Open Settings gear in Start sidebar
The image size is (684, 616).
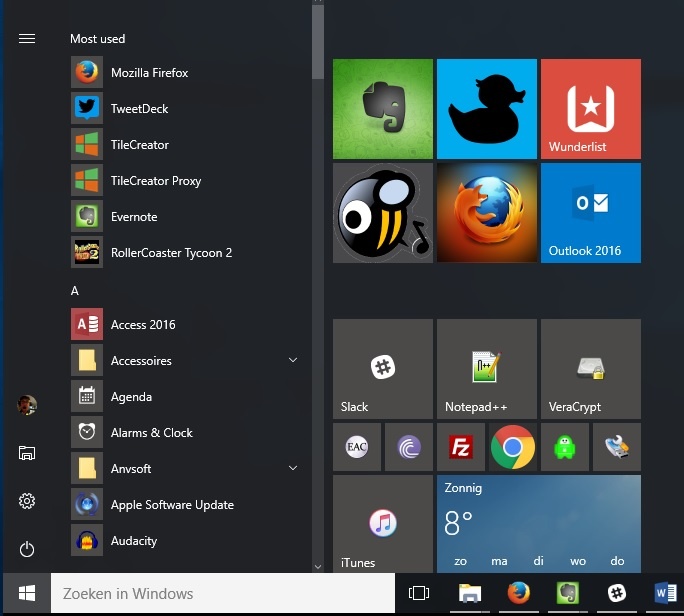(27, 501)
